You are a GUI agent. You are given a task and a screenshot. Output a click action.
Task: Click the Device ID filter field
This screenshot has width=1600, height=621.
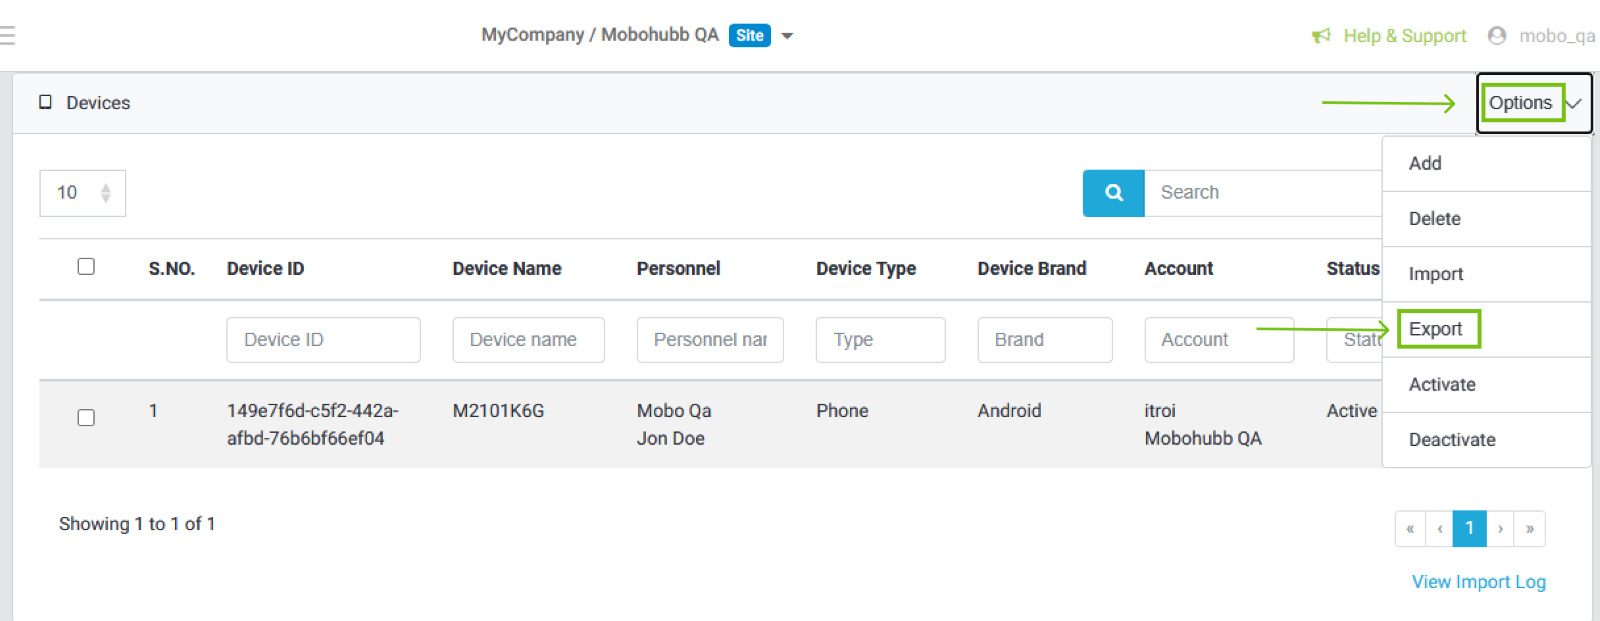(x=323, y=340)
